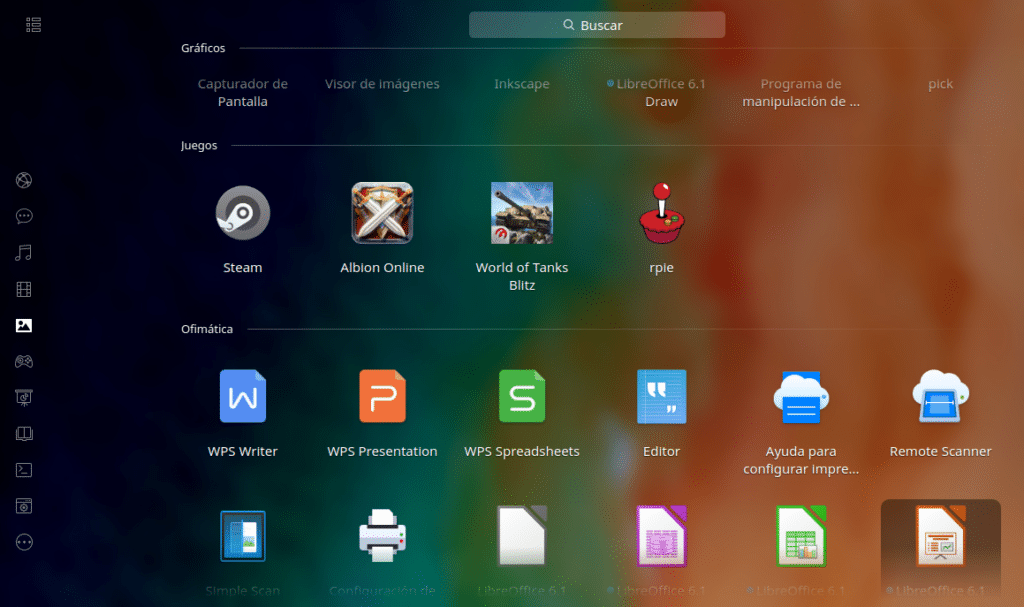Click the Buscar search field
The width and height of the screenshot is (1024, 607).
point(597,25)
